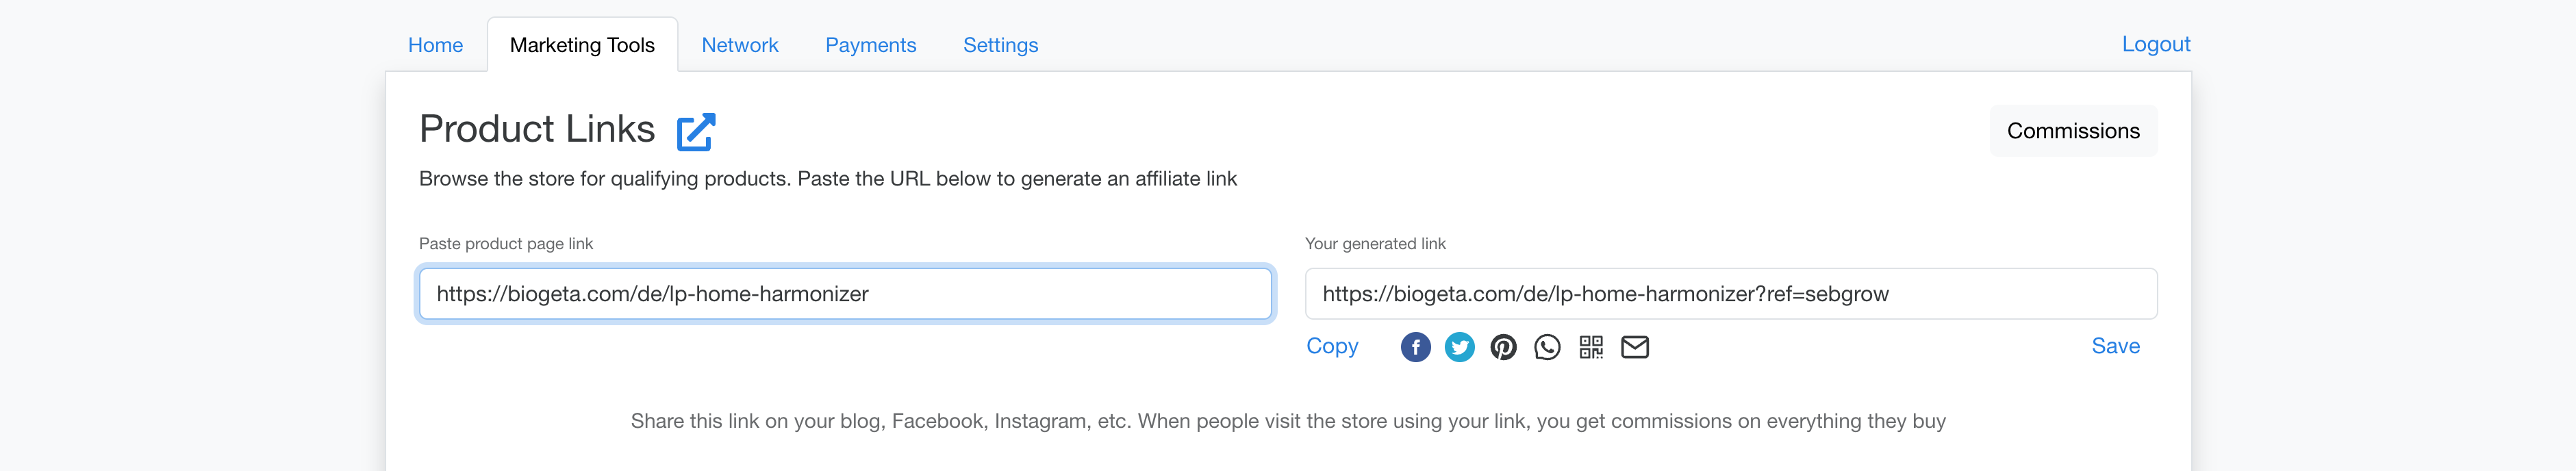
Task: Open the Commissions button
Action: (2073, 131)
